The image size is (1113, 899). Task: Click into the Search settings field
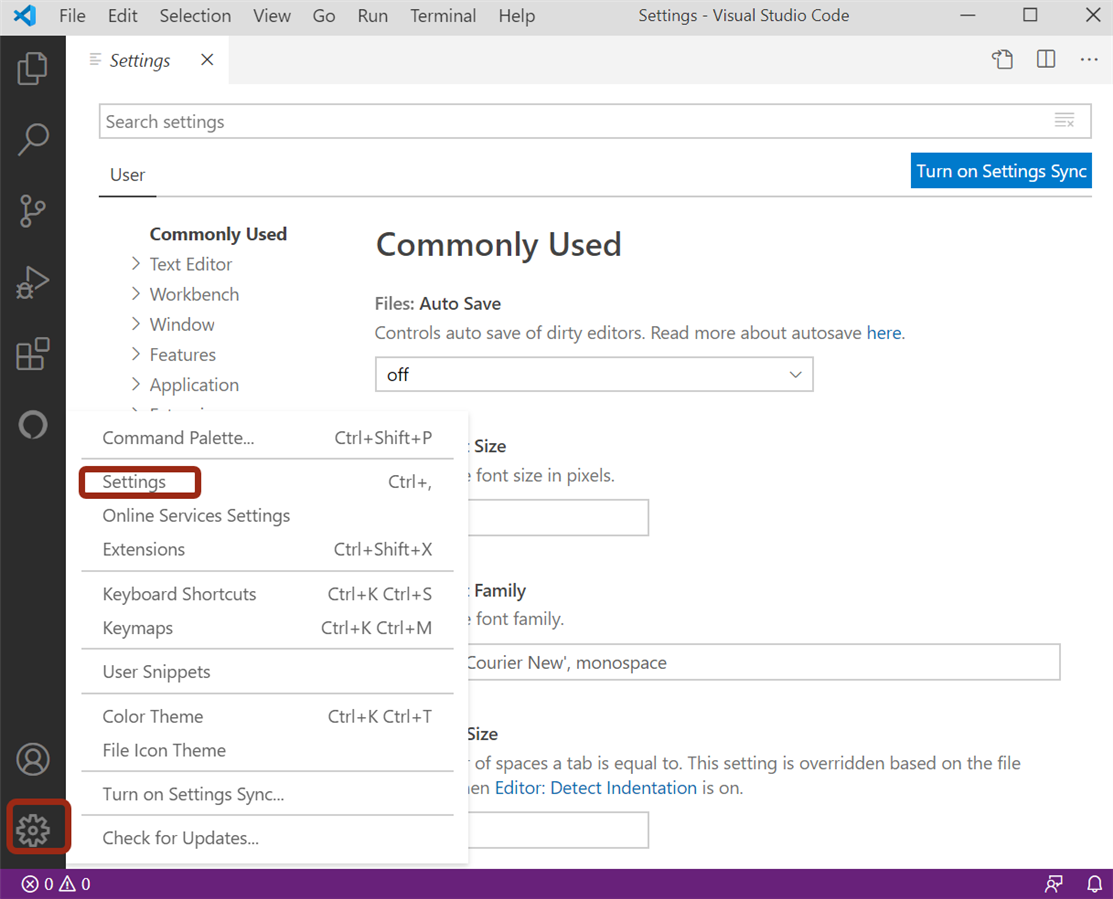coord(575,122)
